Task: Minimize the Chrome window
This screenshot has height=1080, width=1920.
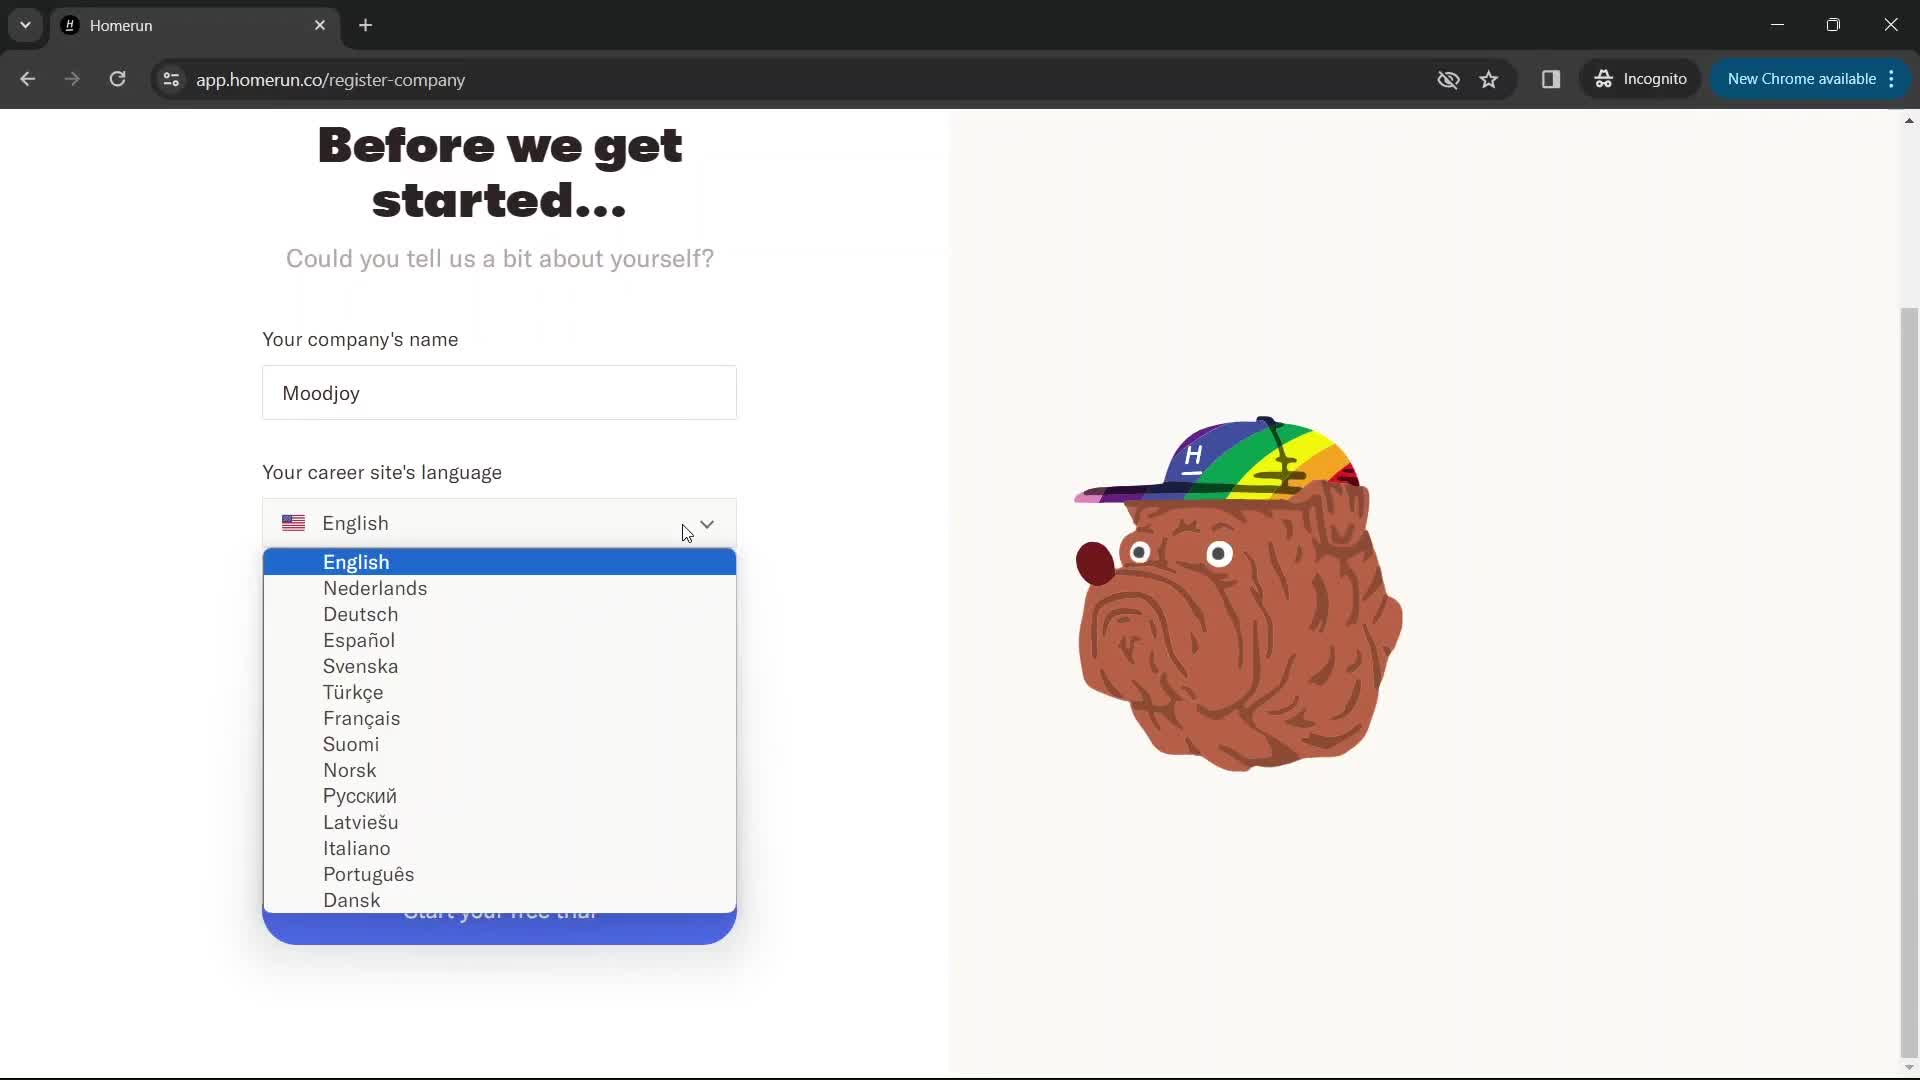Action: (x=1777, y=25)
